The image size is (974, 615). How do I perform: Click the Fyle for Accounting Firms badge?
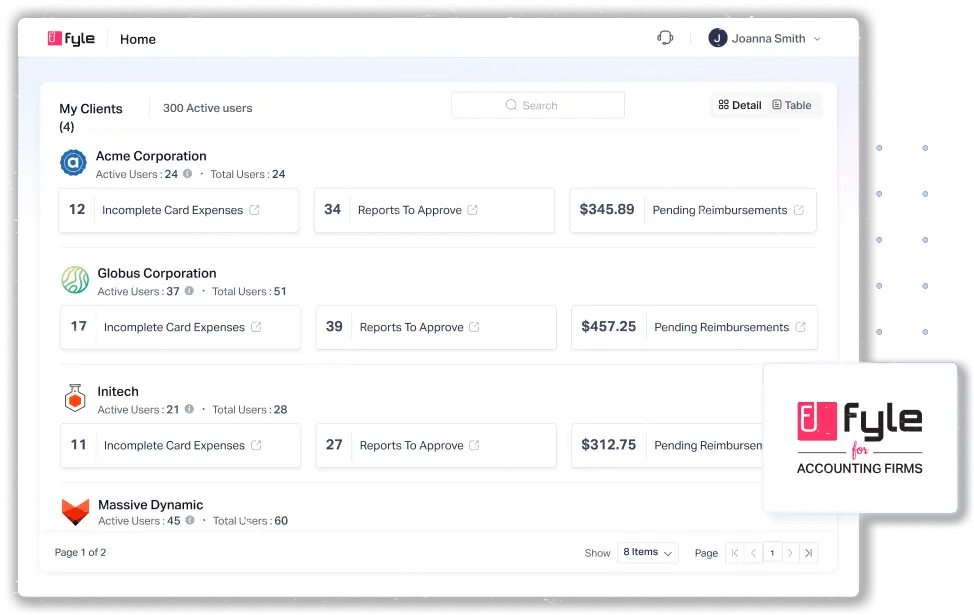[x=860, y=438]
